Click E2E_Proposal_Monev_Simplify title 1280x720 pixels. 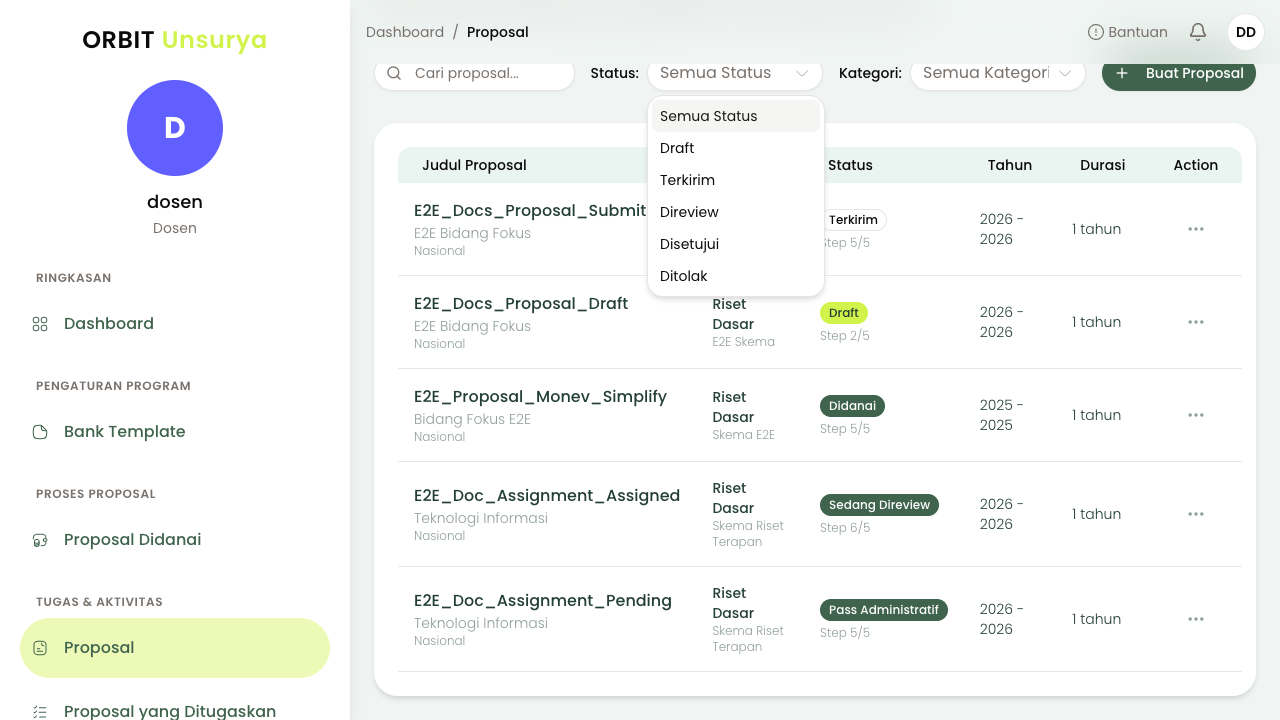tap(540, 396)
